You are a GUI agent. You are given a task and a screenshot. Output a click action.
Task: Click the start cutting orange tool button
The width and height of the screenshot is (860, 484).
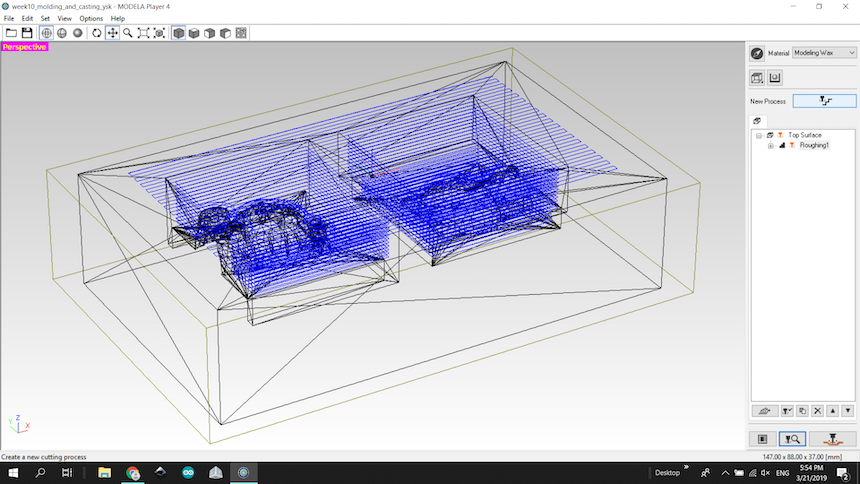(833, 439)
